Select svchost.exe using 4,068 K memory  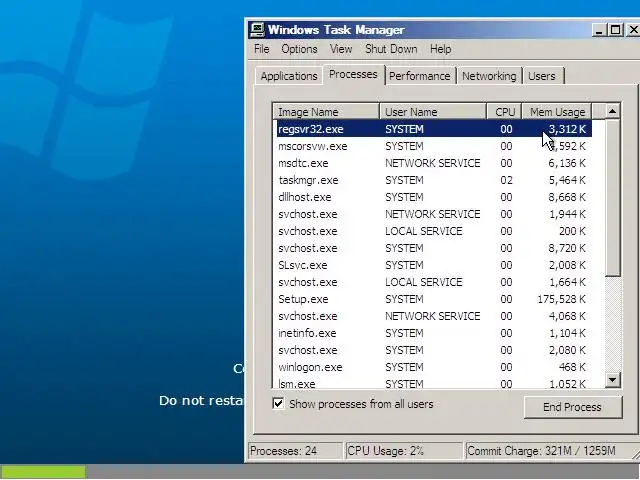[434, 316]
